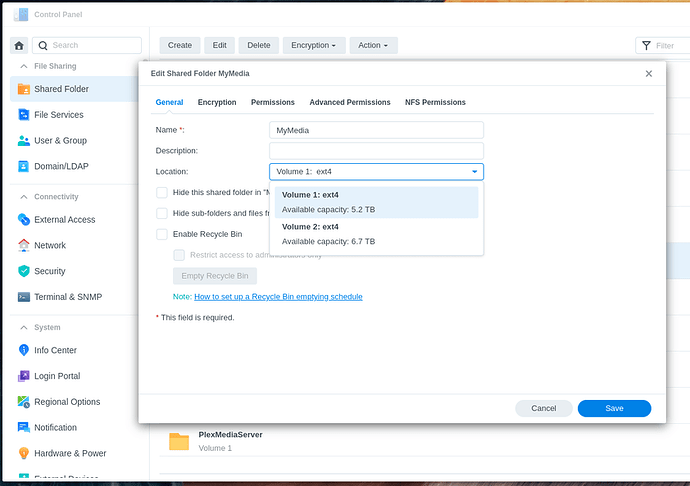The height and width of the screenshot is (486, 690).
Task: Click the Edit button
Action: pos(219,45)
